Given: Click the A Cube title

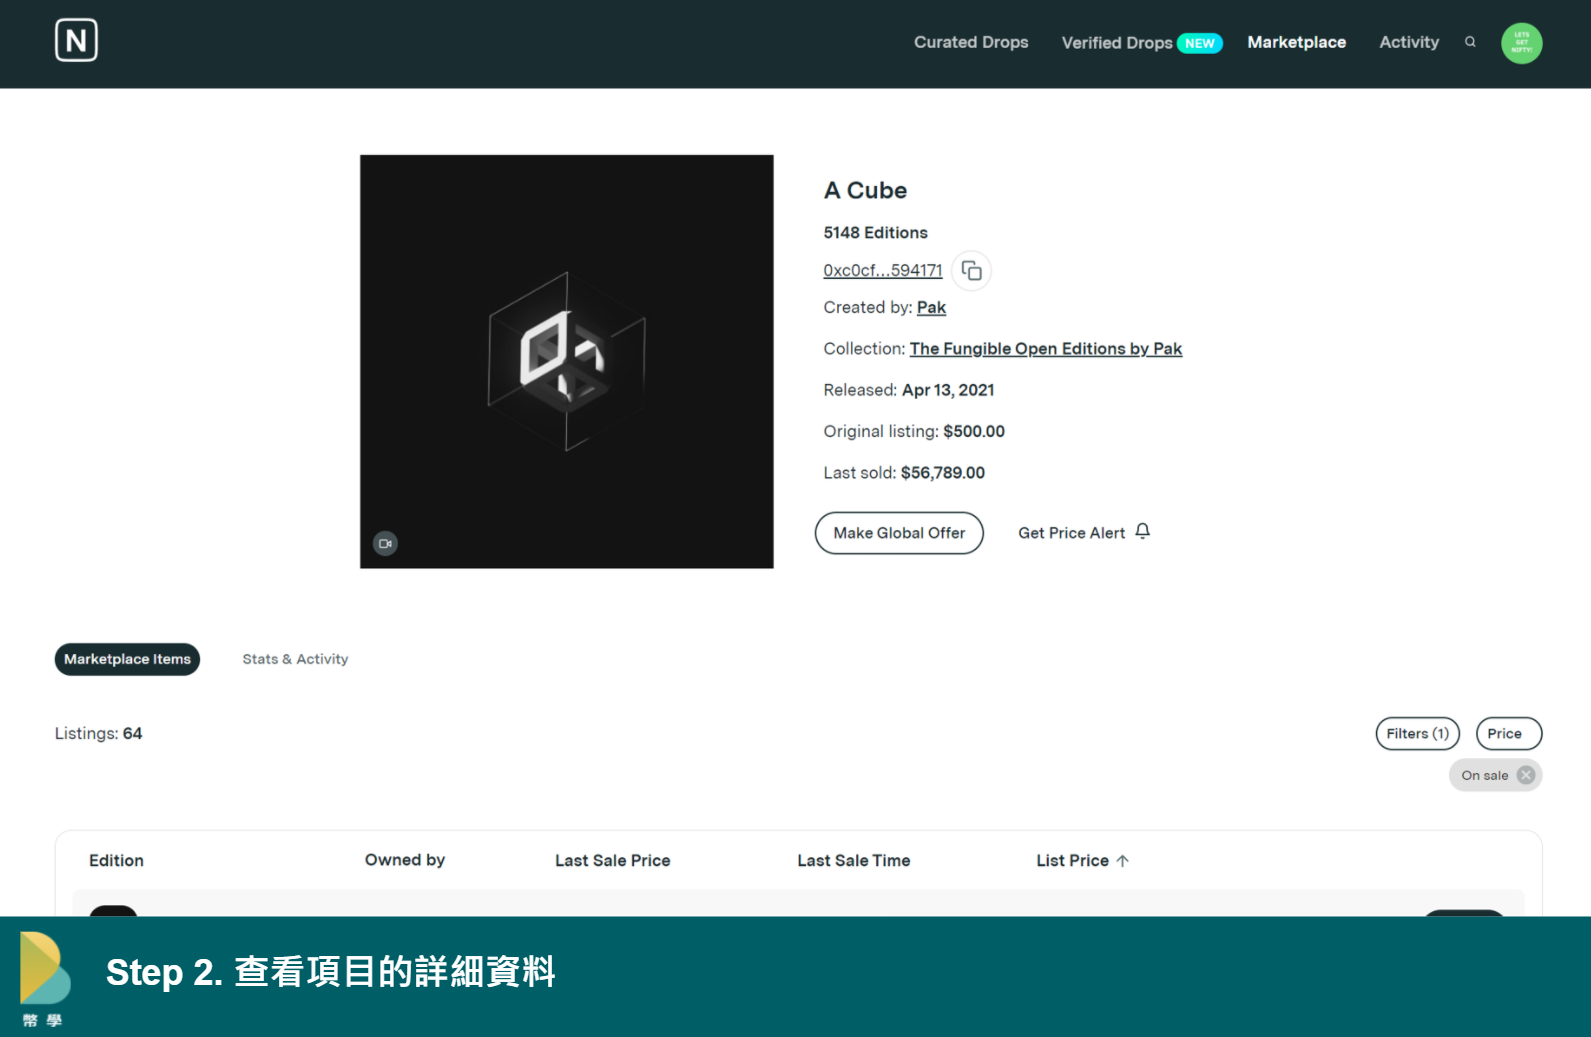Looking at the screenshot, I should pyautogui.click(x=865, y=190).
